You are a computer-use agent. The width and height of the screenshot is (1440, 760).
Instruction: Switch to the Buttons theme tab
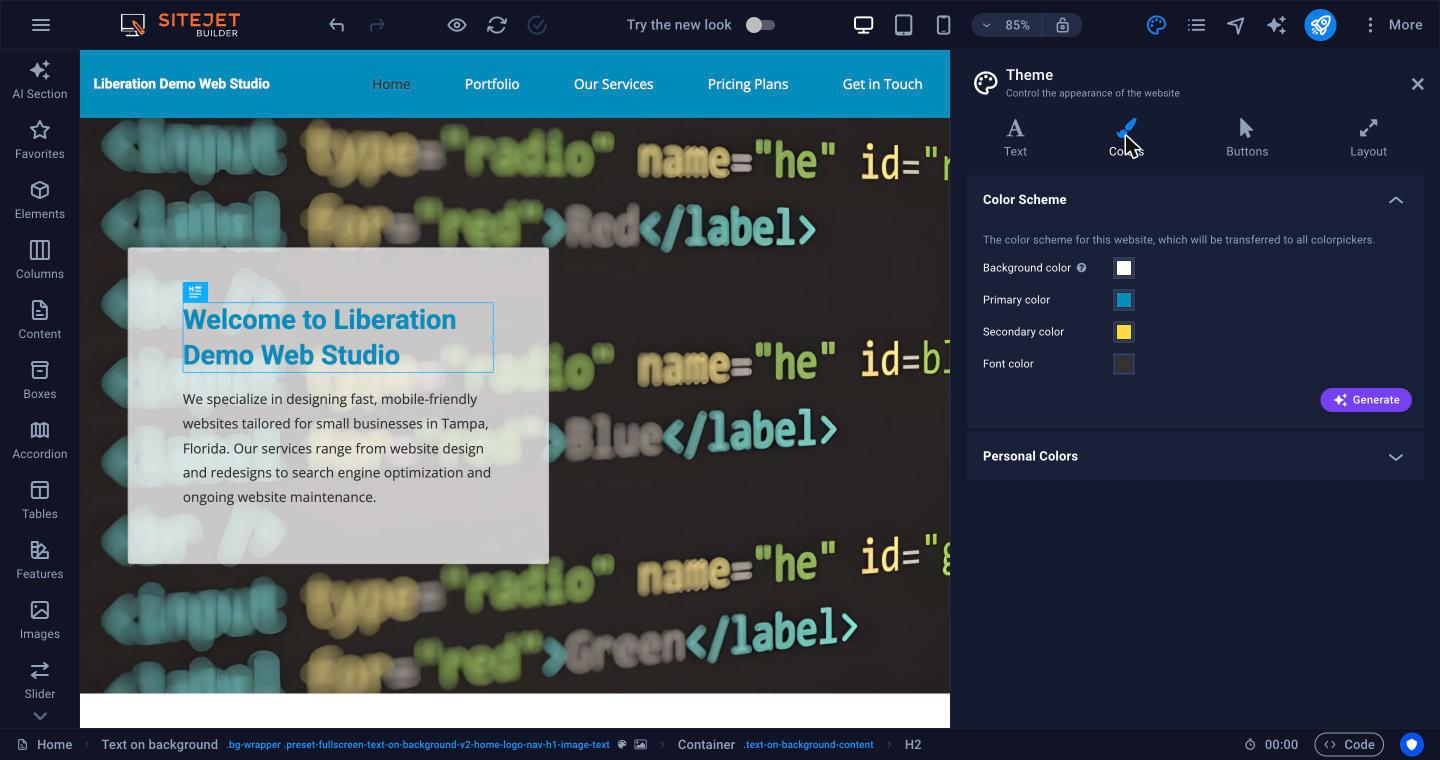pos(1247,137)
